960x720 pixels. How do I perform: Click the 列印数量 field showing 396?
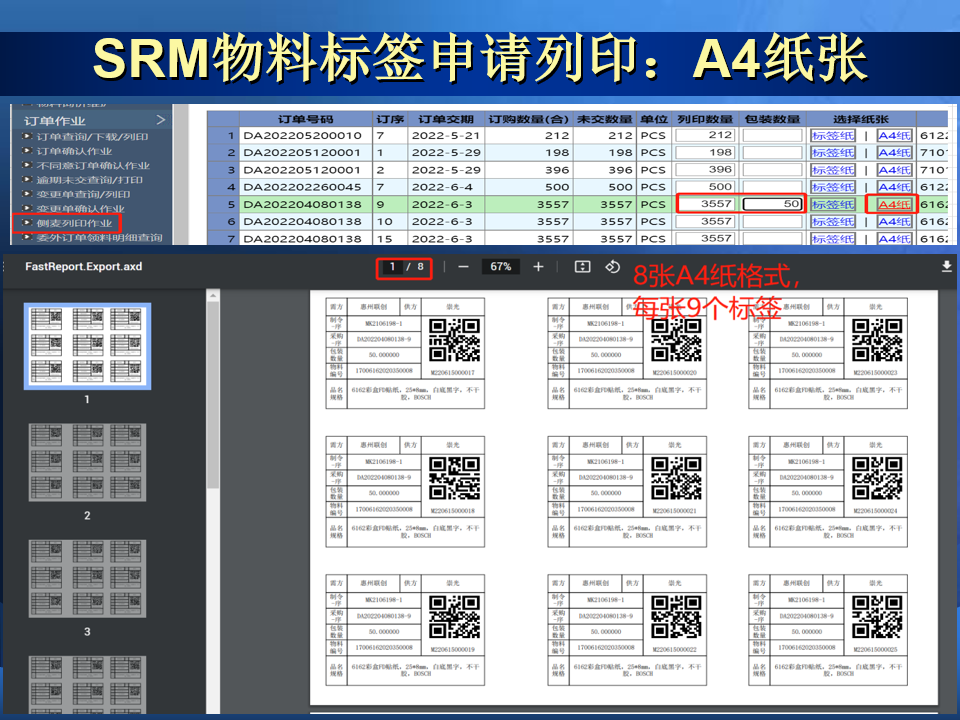705,170
